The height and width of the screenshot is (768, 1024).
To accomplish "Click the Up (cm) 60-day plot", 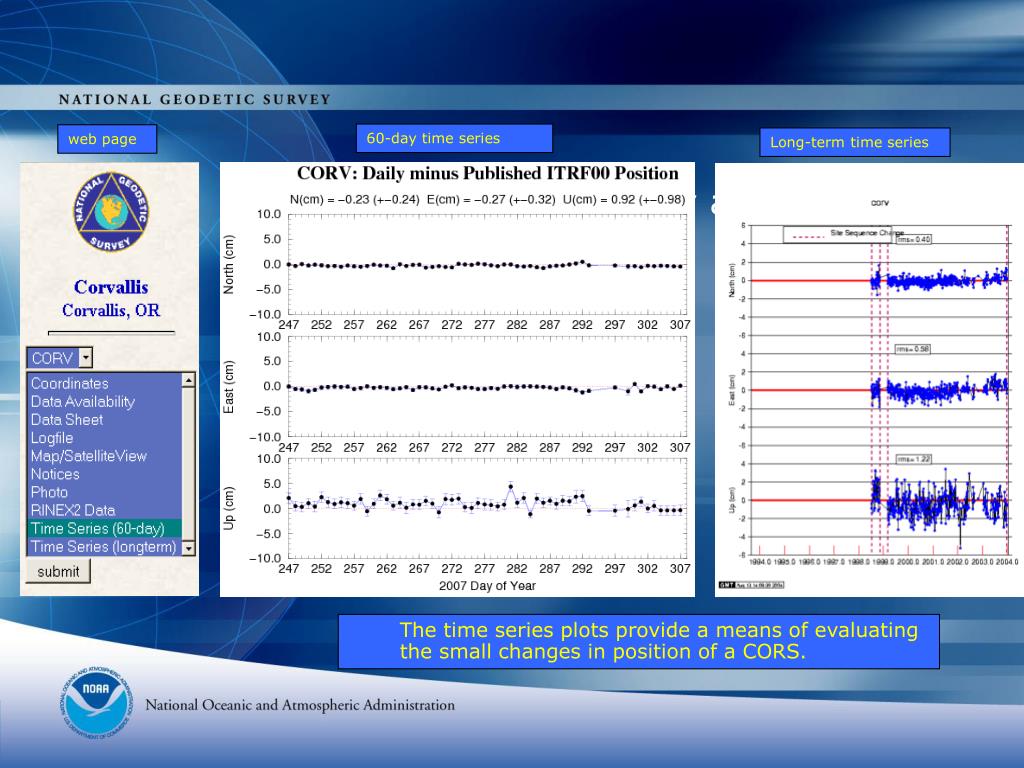I will 487,509.
